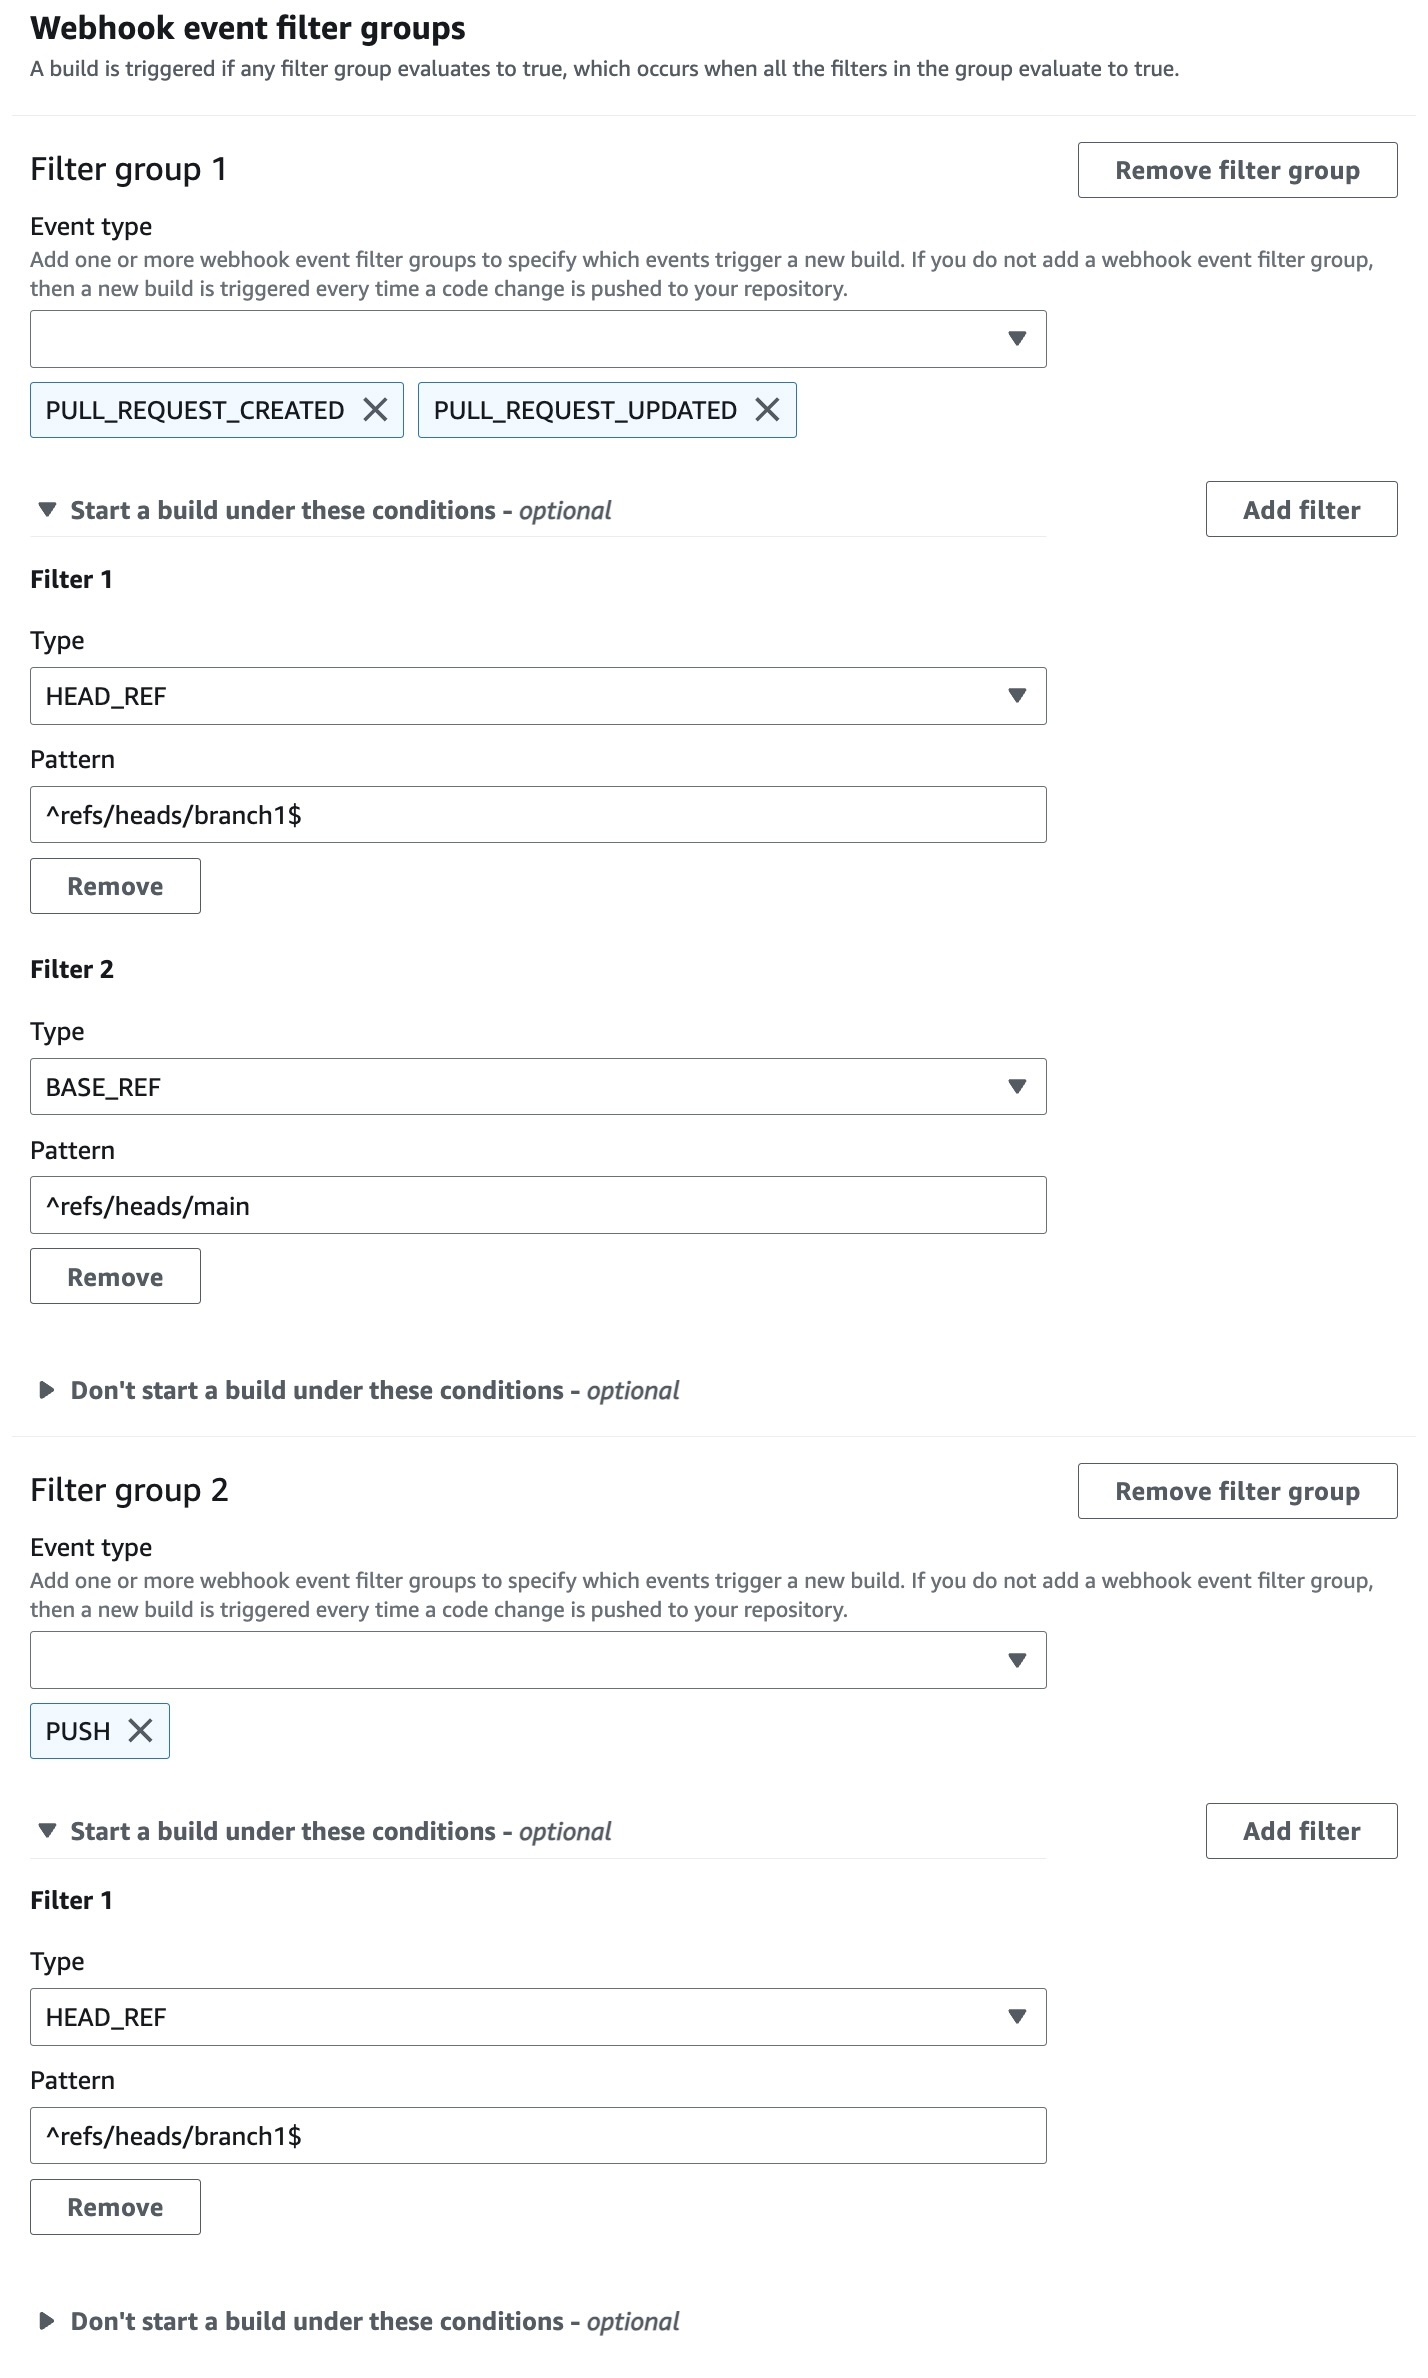Remove Filter 2 with BASE_REF pattern
Viewport: 1428px width, 2378px height.
click(x=115, y=1277)
